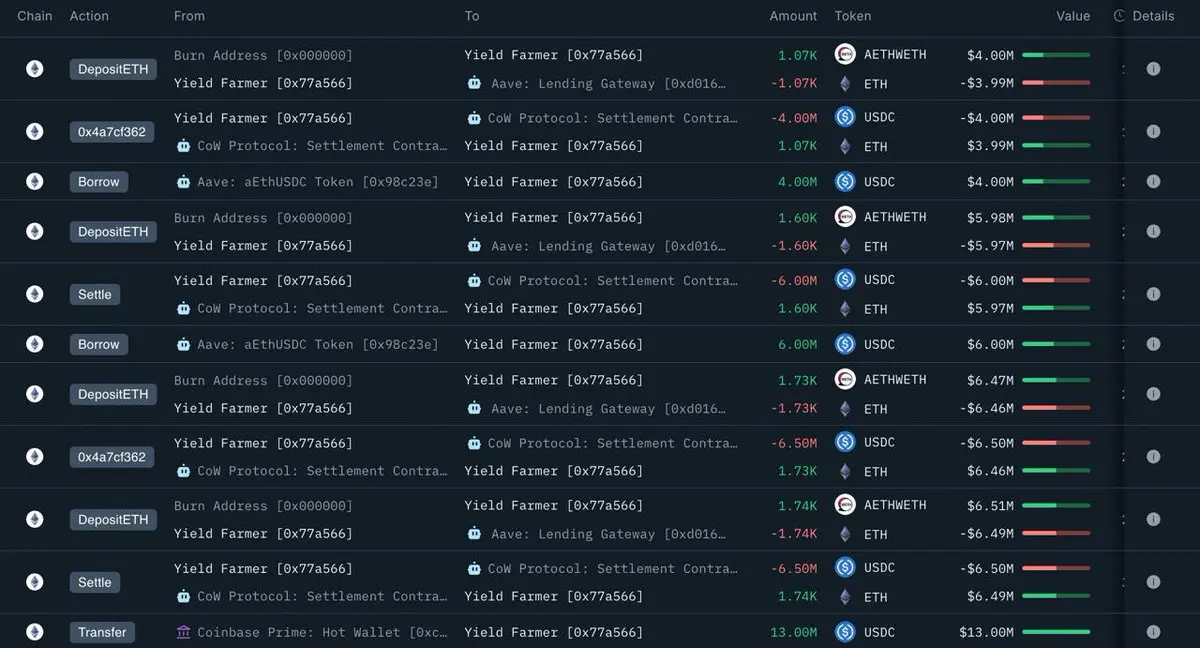1200x648 pixels.
Task: Click the ETH token icon in the $6.49M row
Action: coord(845,596)
